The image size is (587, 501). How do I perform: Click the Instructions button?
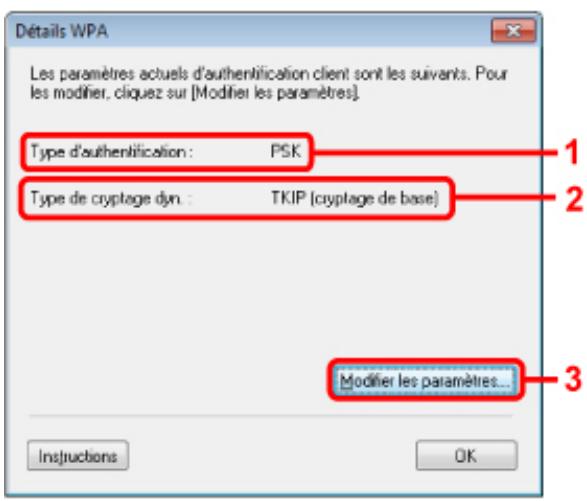tap(78, 456)
